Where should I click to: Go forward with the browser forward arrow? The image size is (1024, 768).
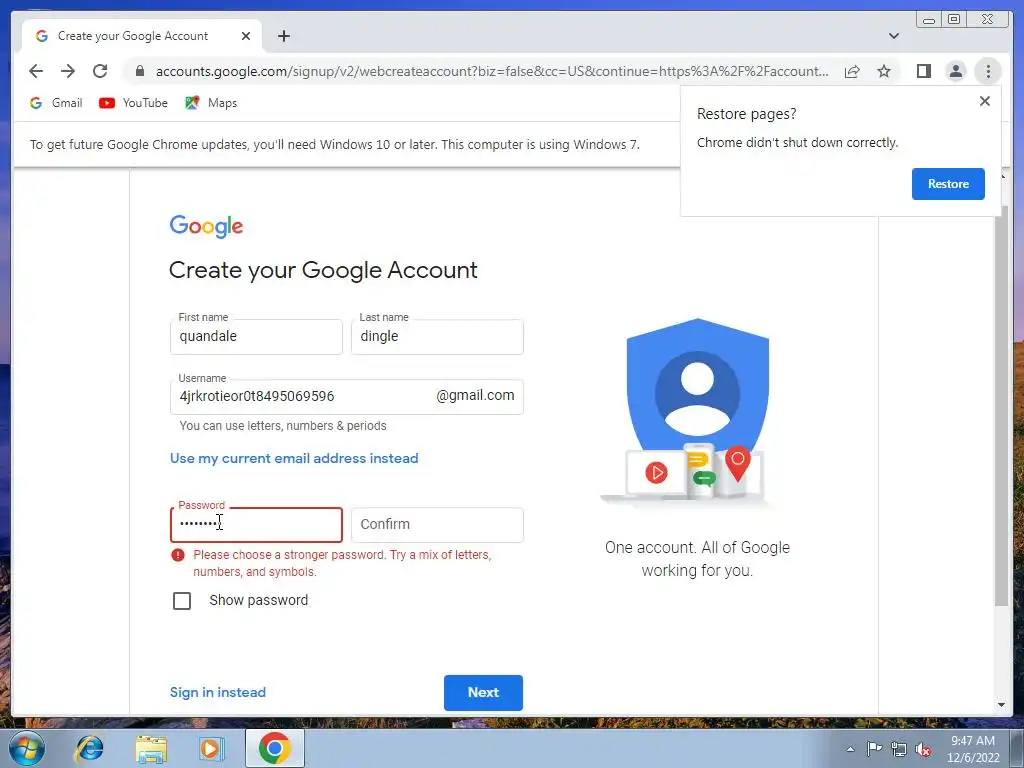pyautogui.click(x=68, y=71)
